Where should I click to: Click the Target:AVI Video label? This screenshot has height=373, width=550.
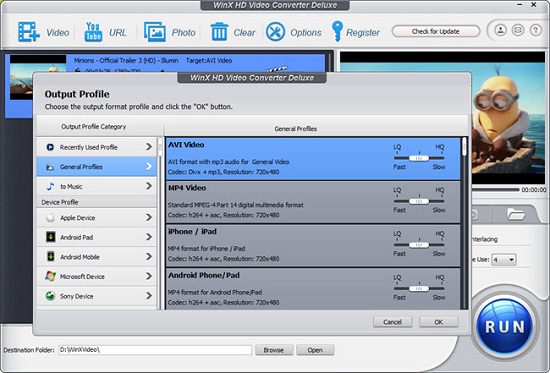tap(209, 60)
